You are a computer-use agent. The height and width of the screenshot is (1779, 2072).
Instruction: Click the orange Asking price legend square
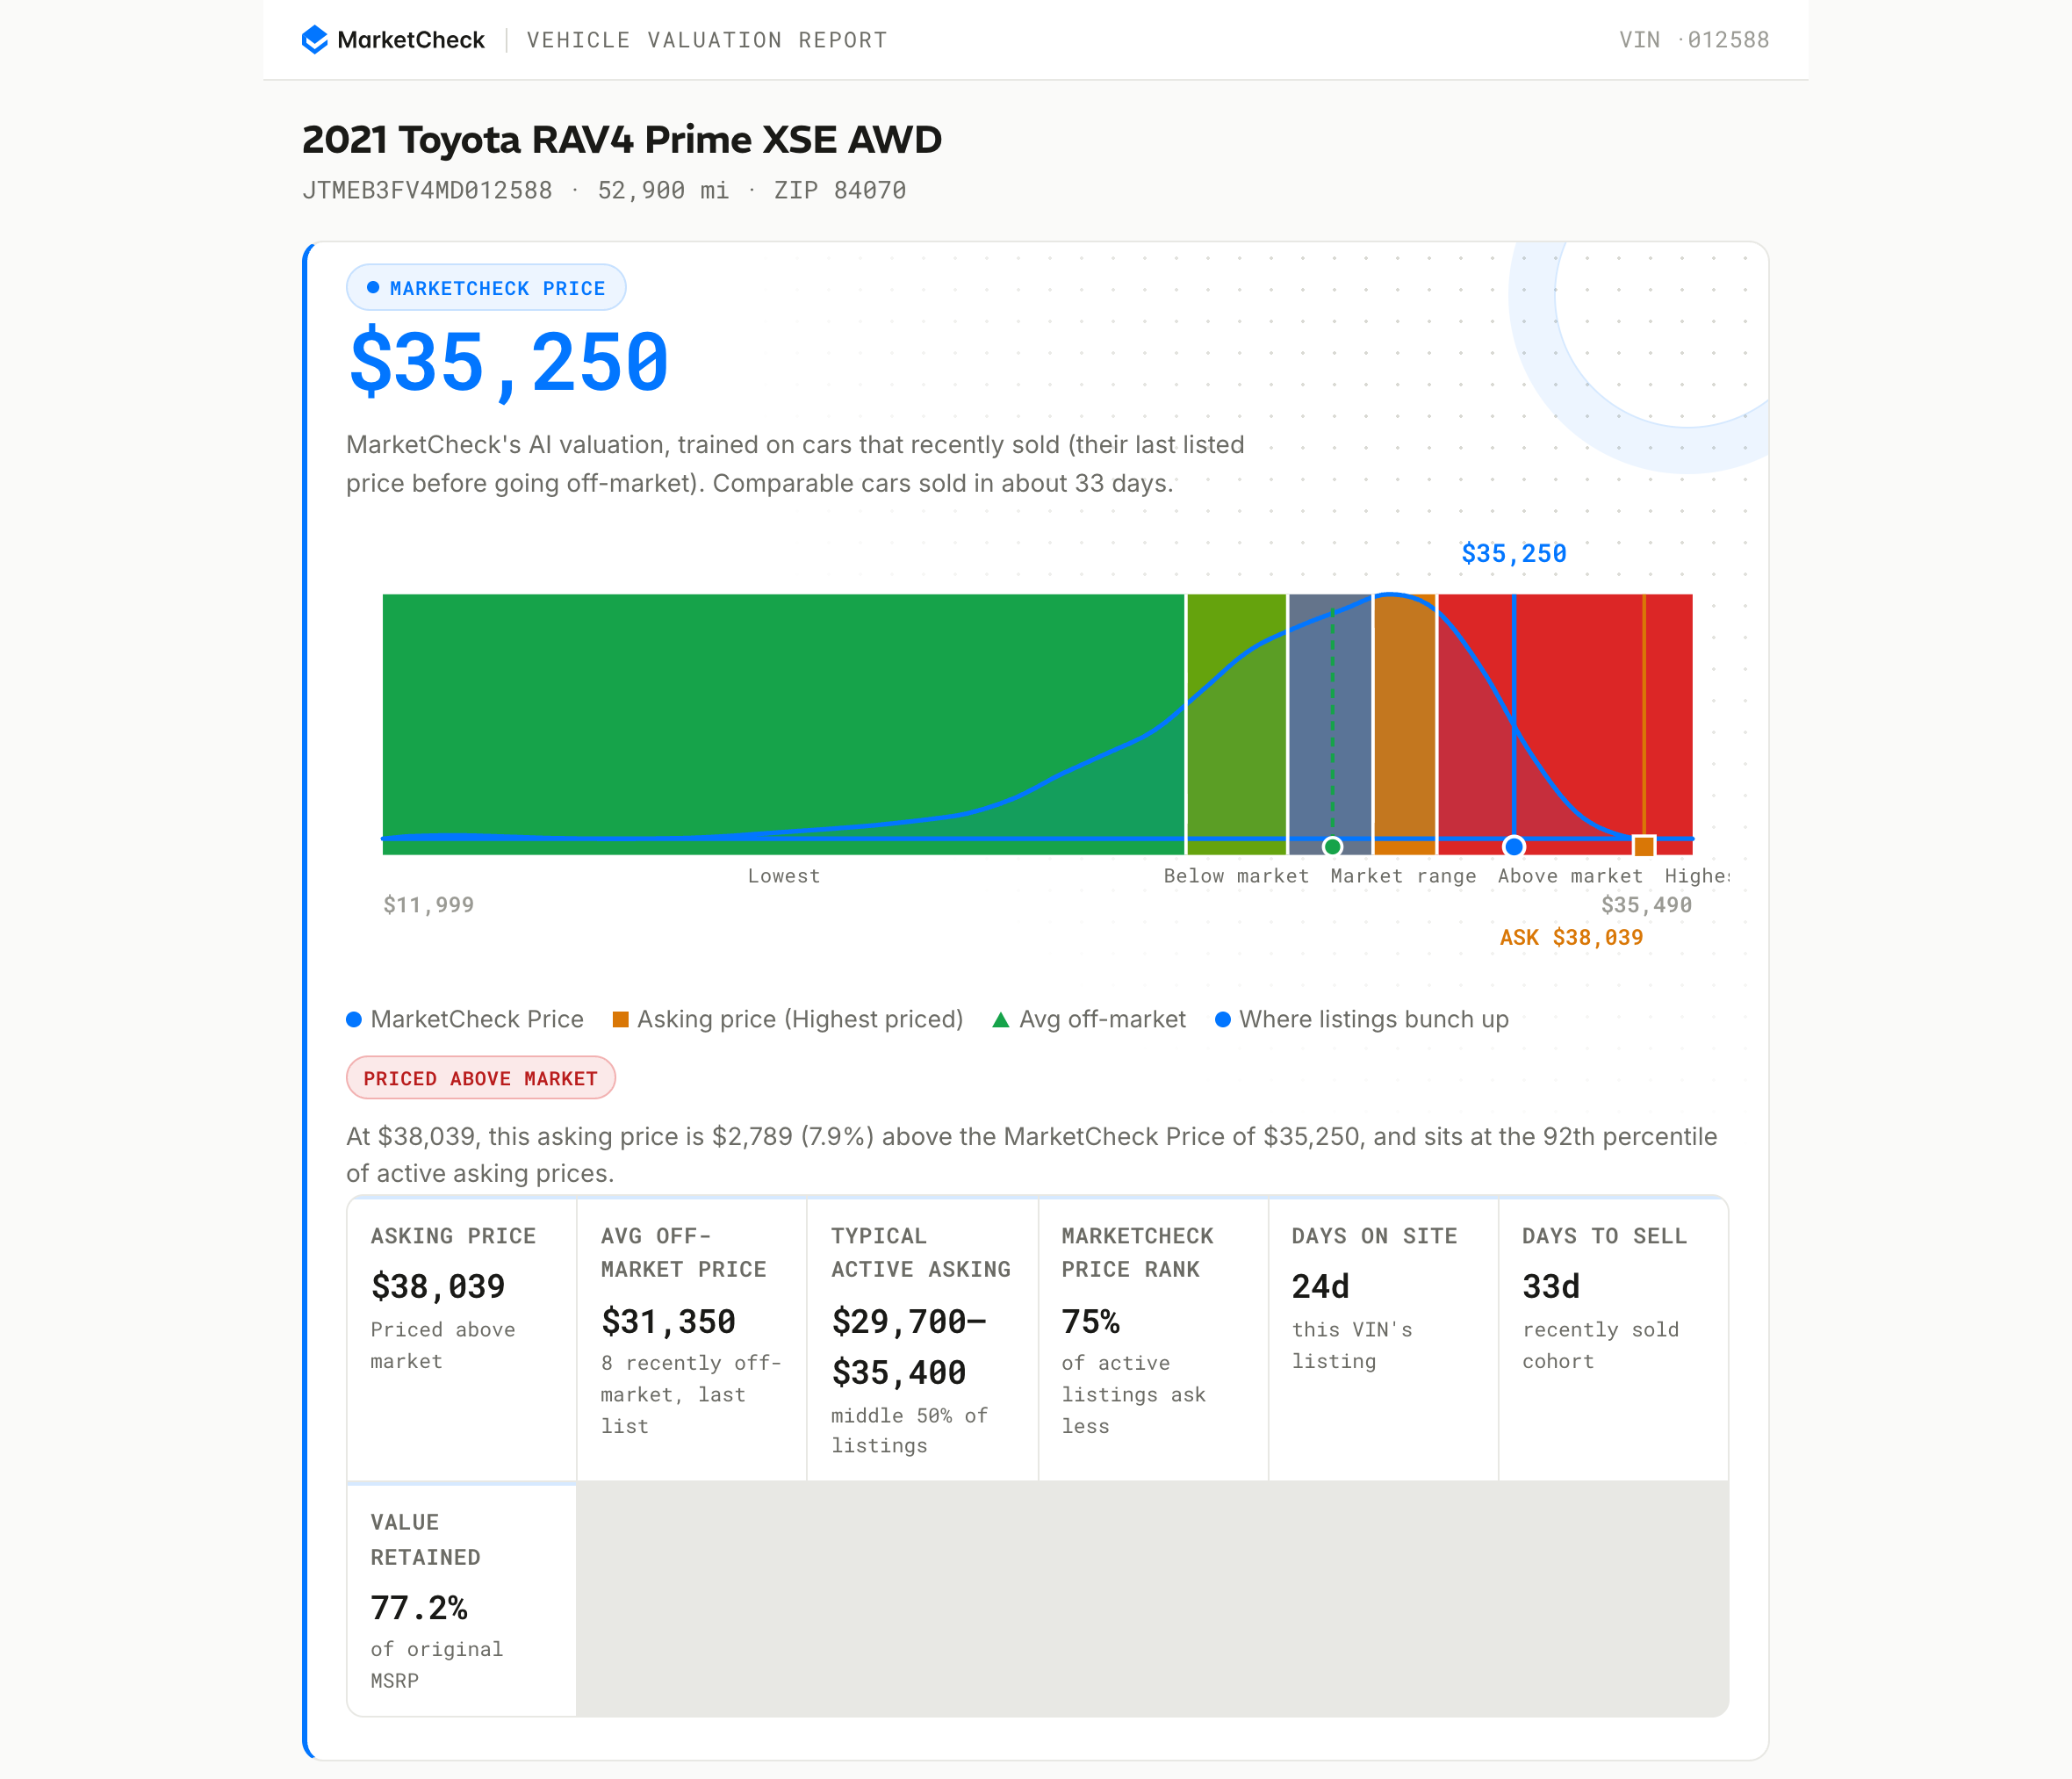click(x=620, y=1019)
